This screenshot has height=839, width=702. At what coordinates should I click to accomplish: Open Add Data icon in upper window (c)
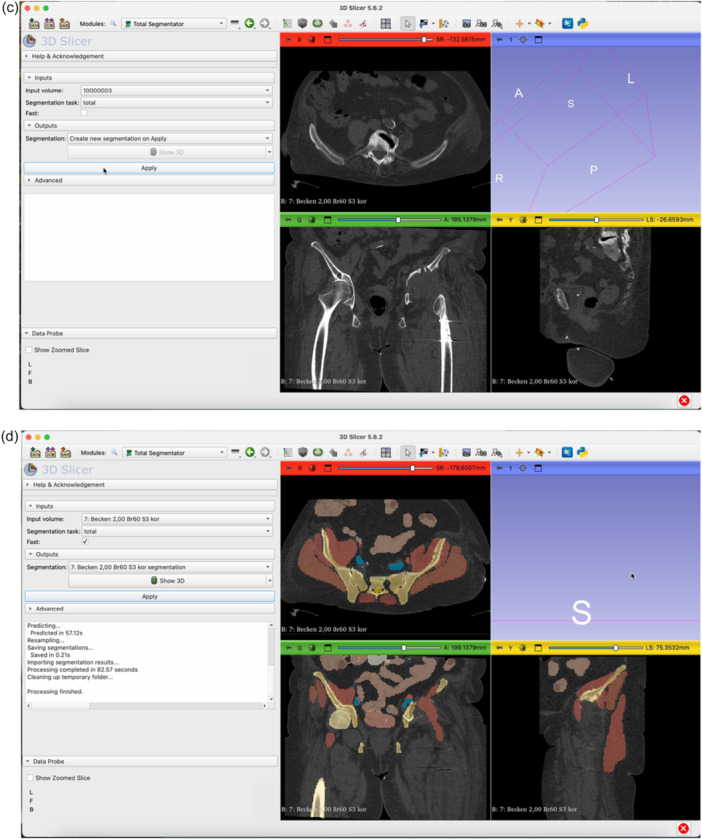(34, 24)
